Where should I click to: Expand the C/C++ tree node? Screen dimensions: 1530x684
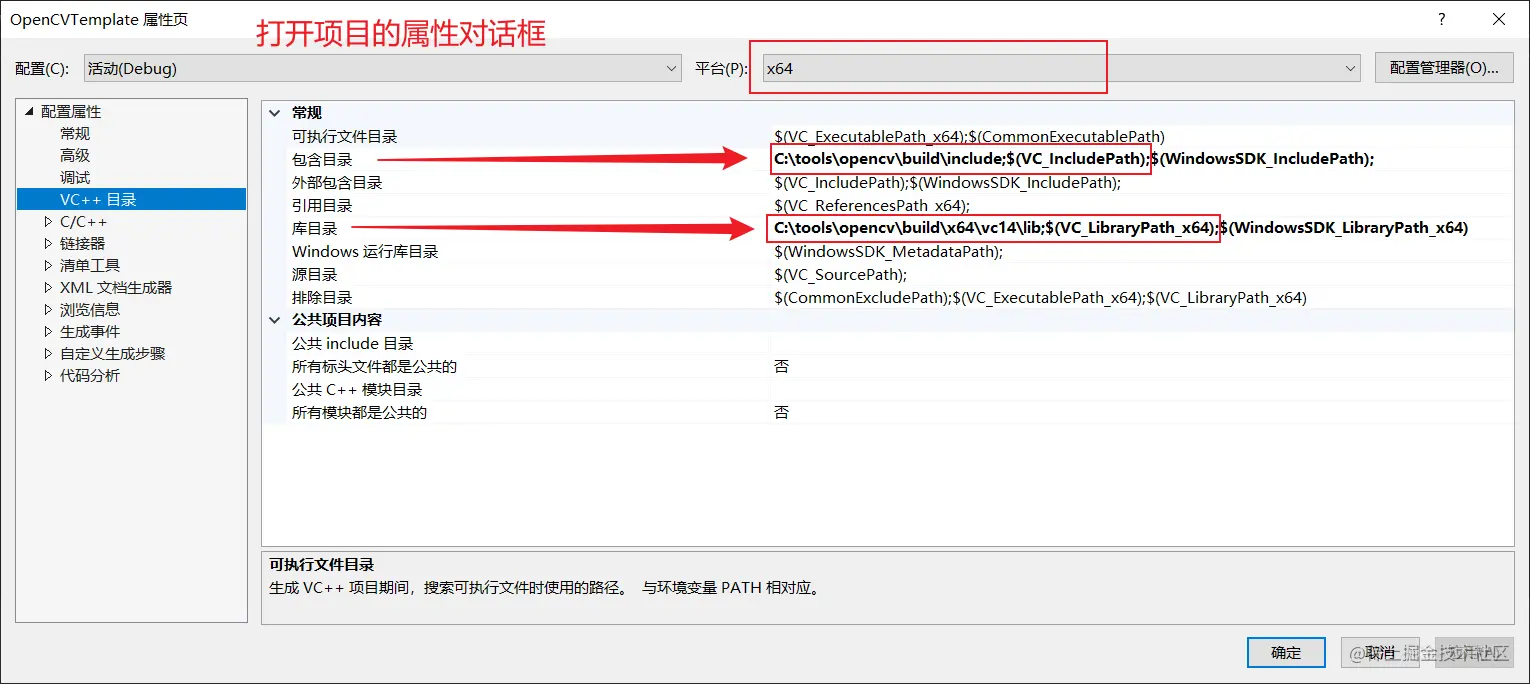click(48, 221)
